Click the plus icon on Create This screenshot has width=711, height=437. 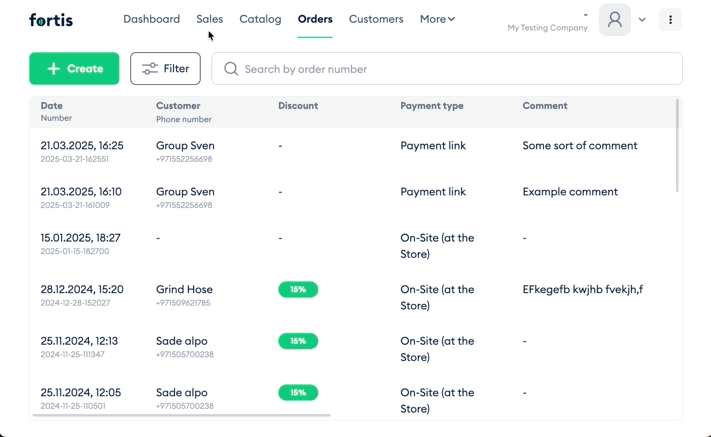click(54, 68)
